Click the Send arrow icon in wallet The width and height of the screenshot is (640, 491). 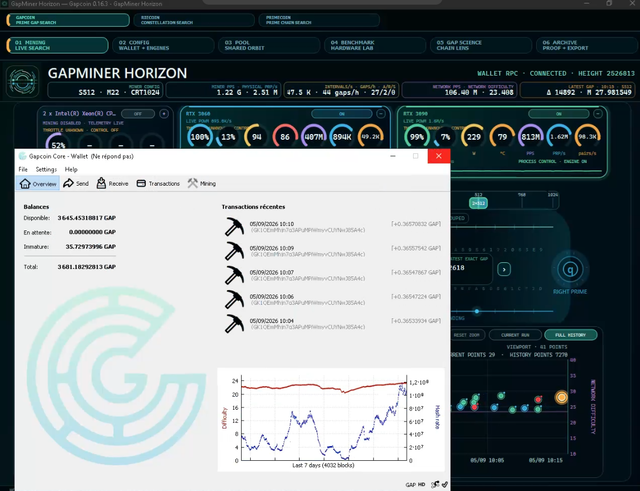coord(68,183)
